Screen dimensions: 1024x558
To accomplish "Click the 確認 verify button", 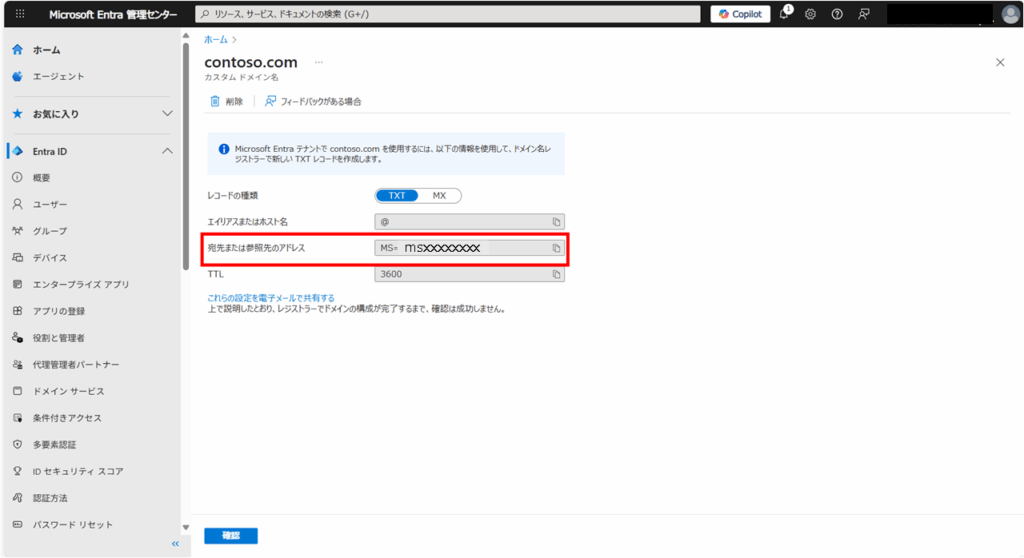I will 231,536.
